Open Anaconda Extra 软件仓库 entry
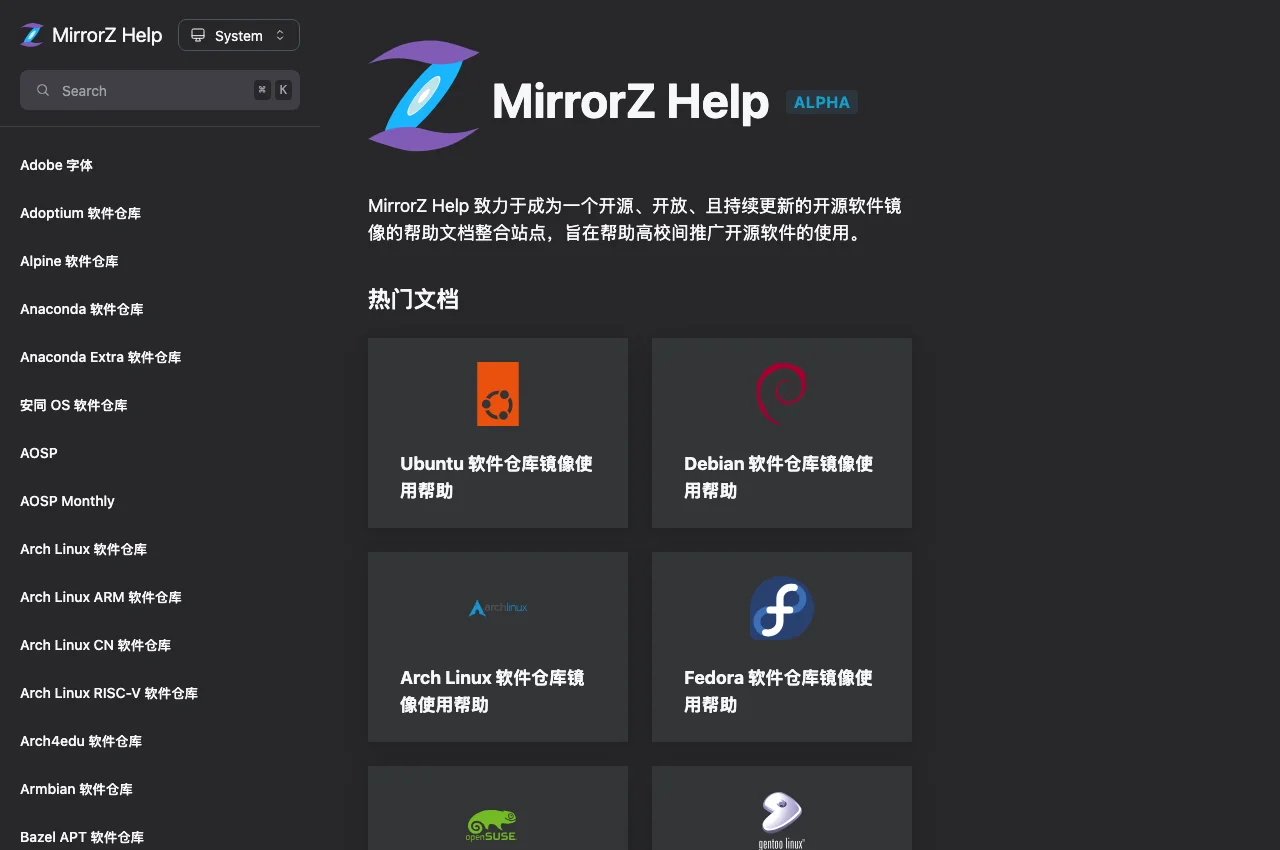 100,357
